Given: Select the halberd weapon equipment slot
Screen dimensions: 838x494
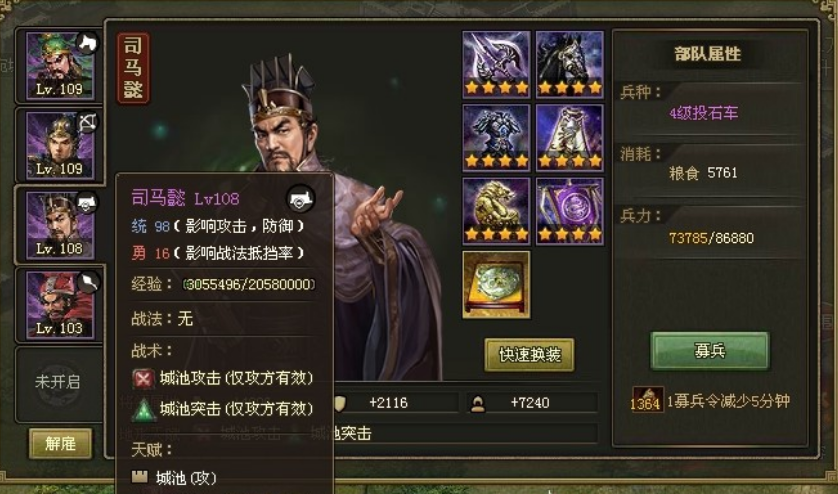Looking at the screenshot, I should [x=496, y=64].
